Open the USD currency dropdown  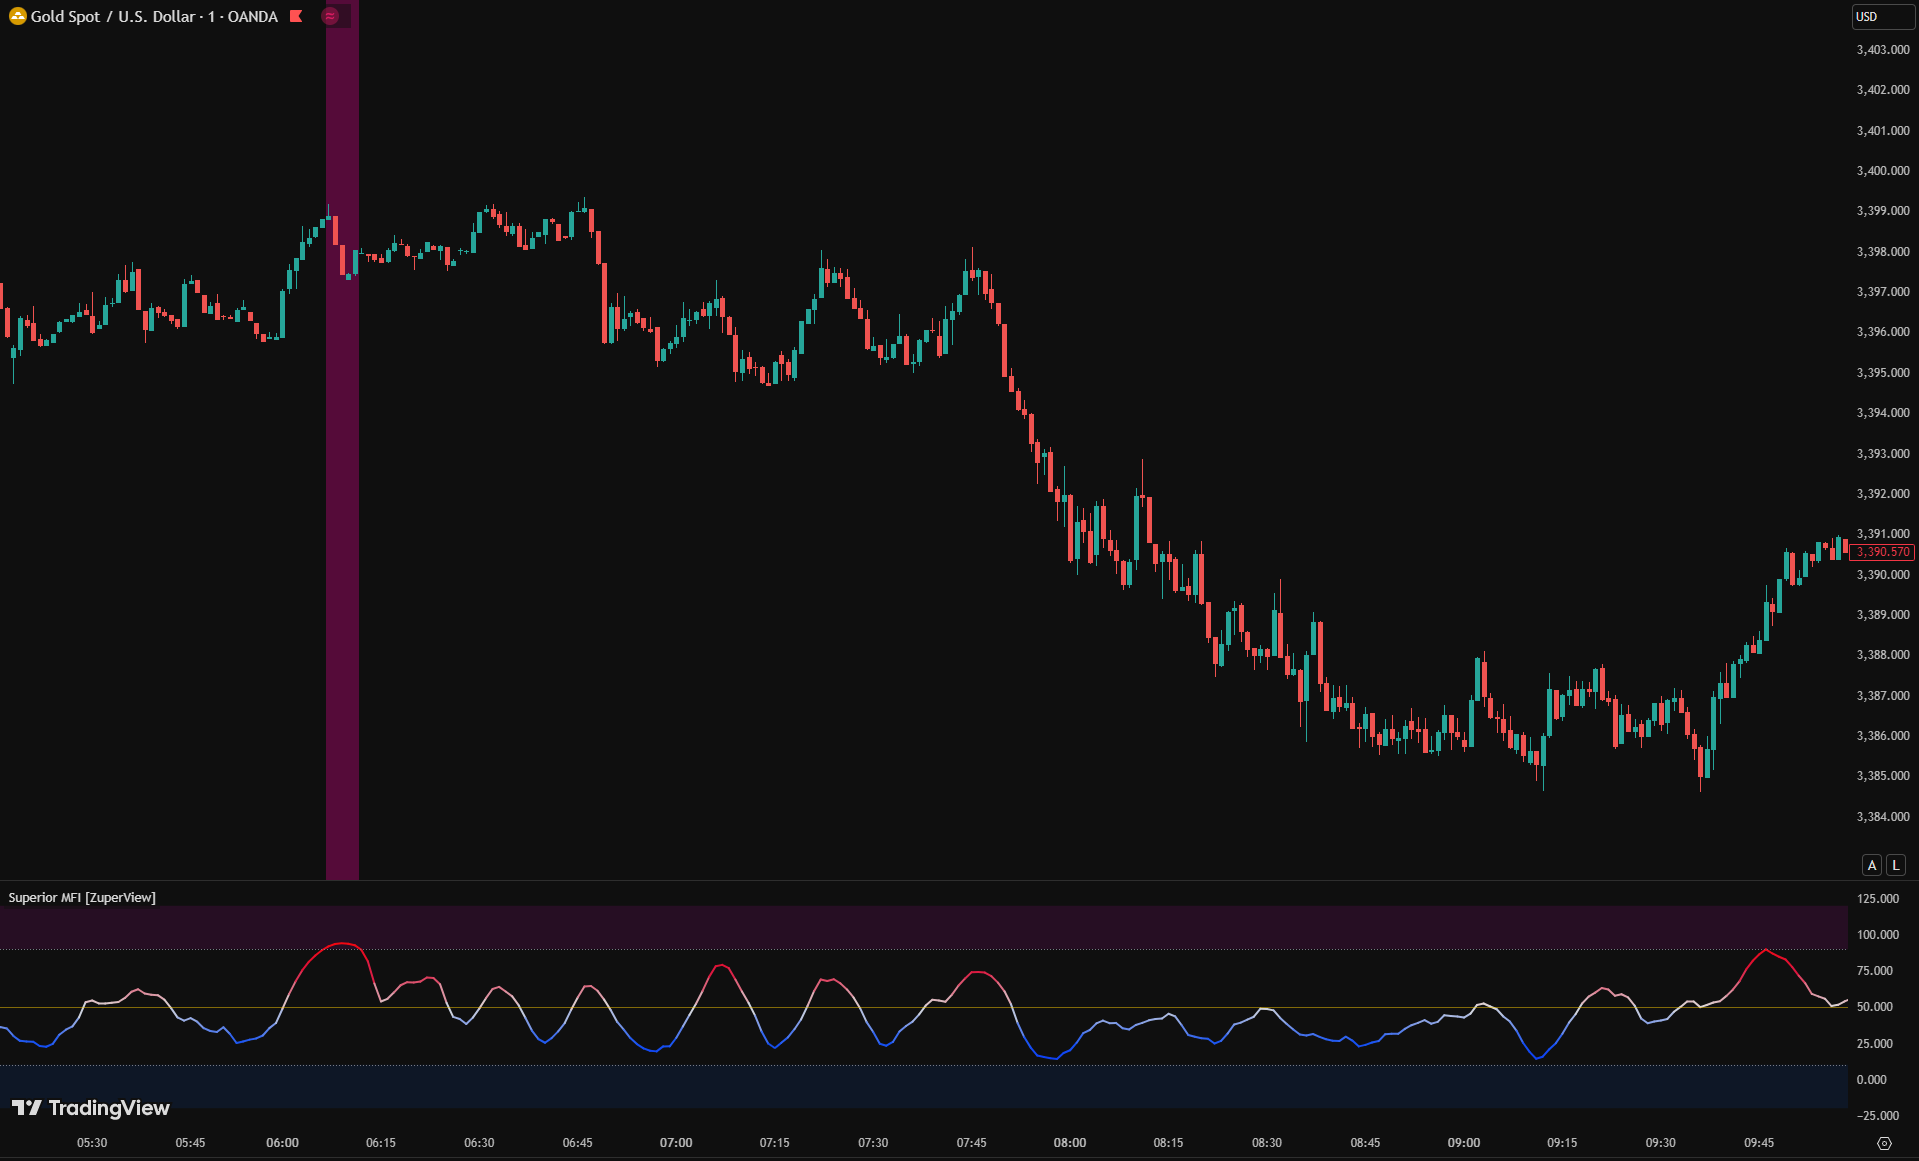pyautogui.click(x=1882, y=17)
